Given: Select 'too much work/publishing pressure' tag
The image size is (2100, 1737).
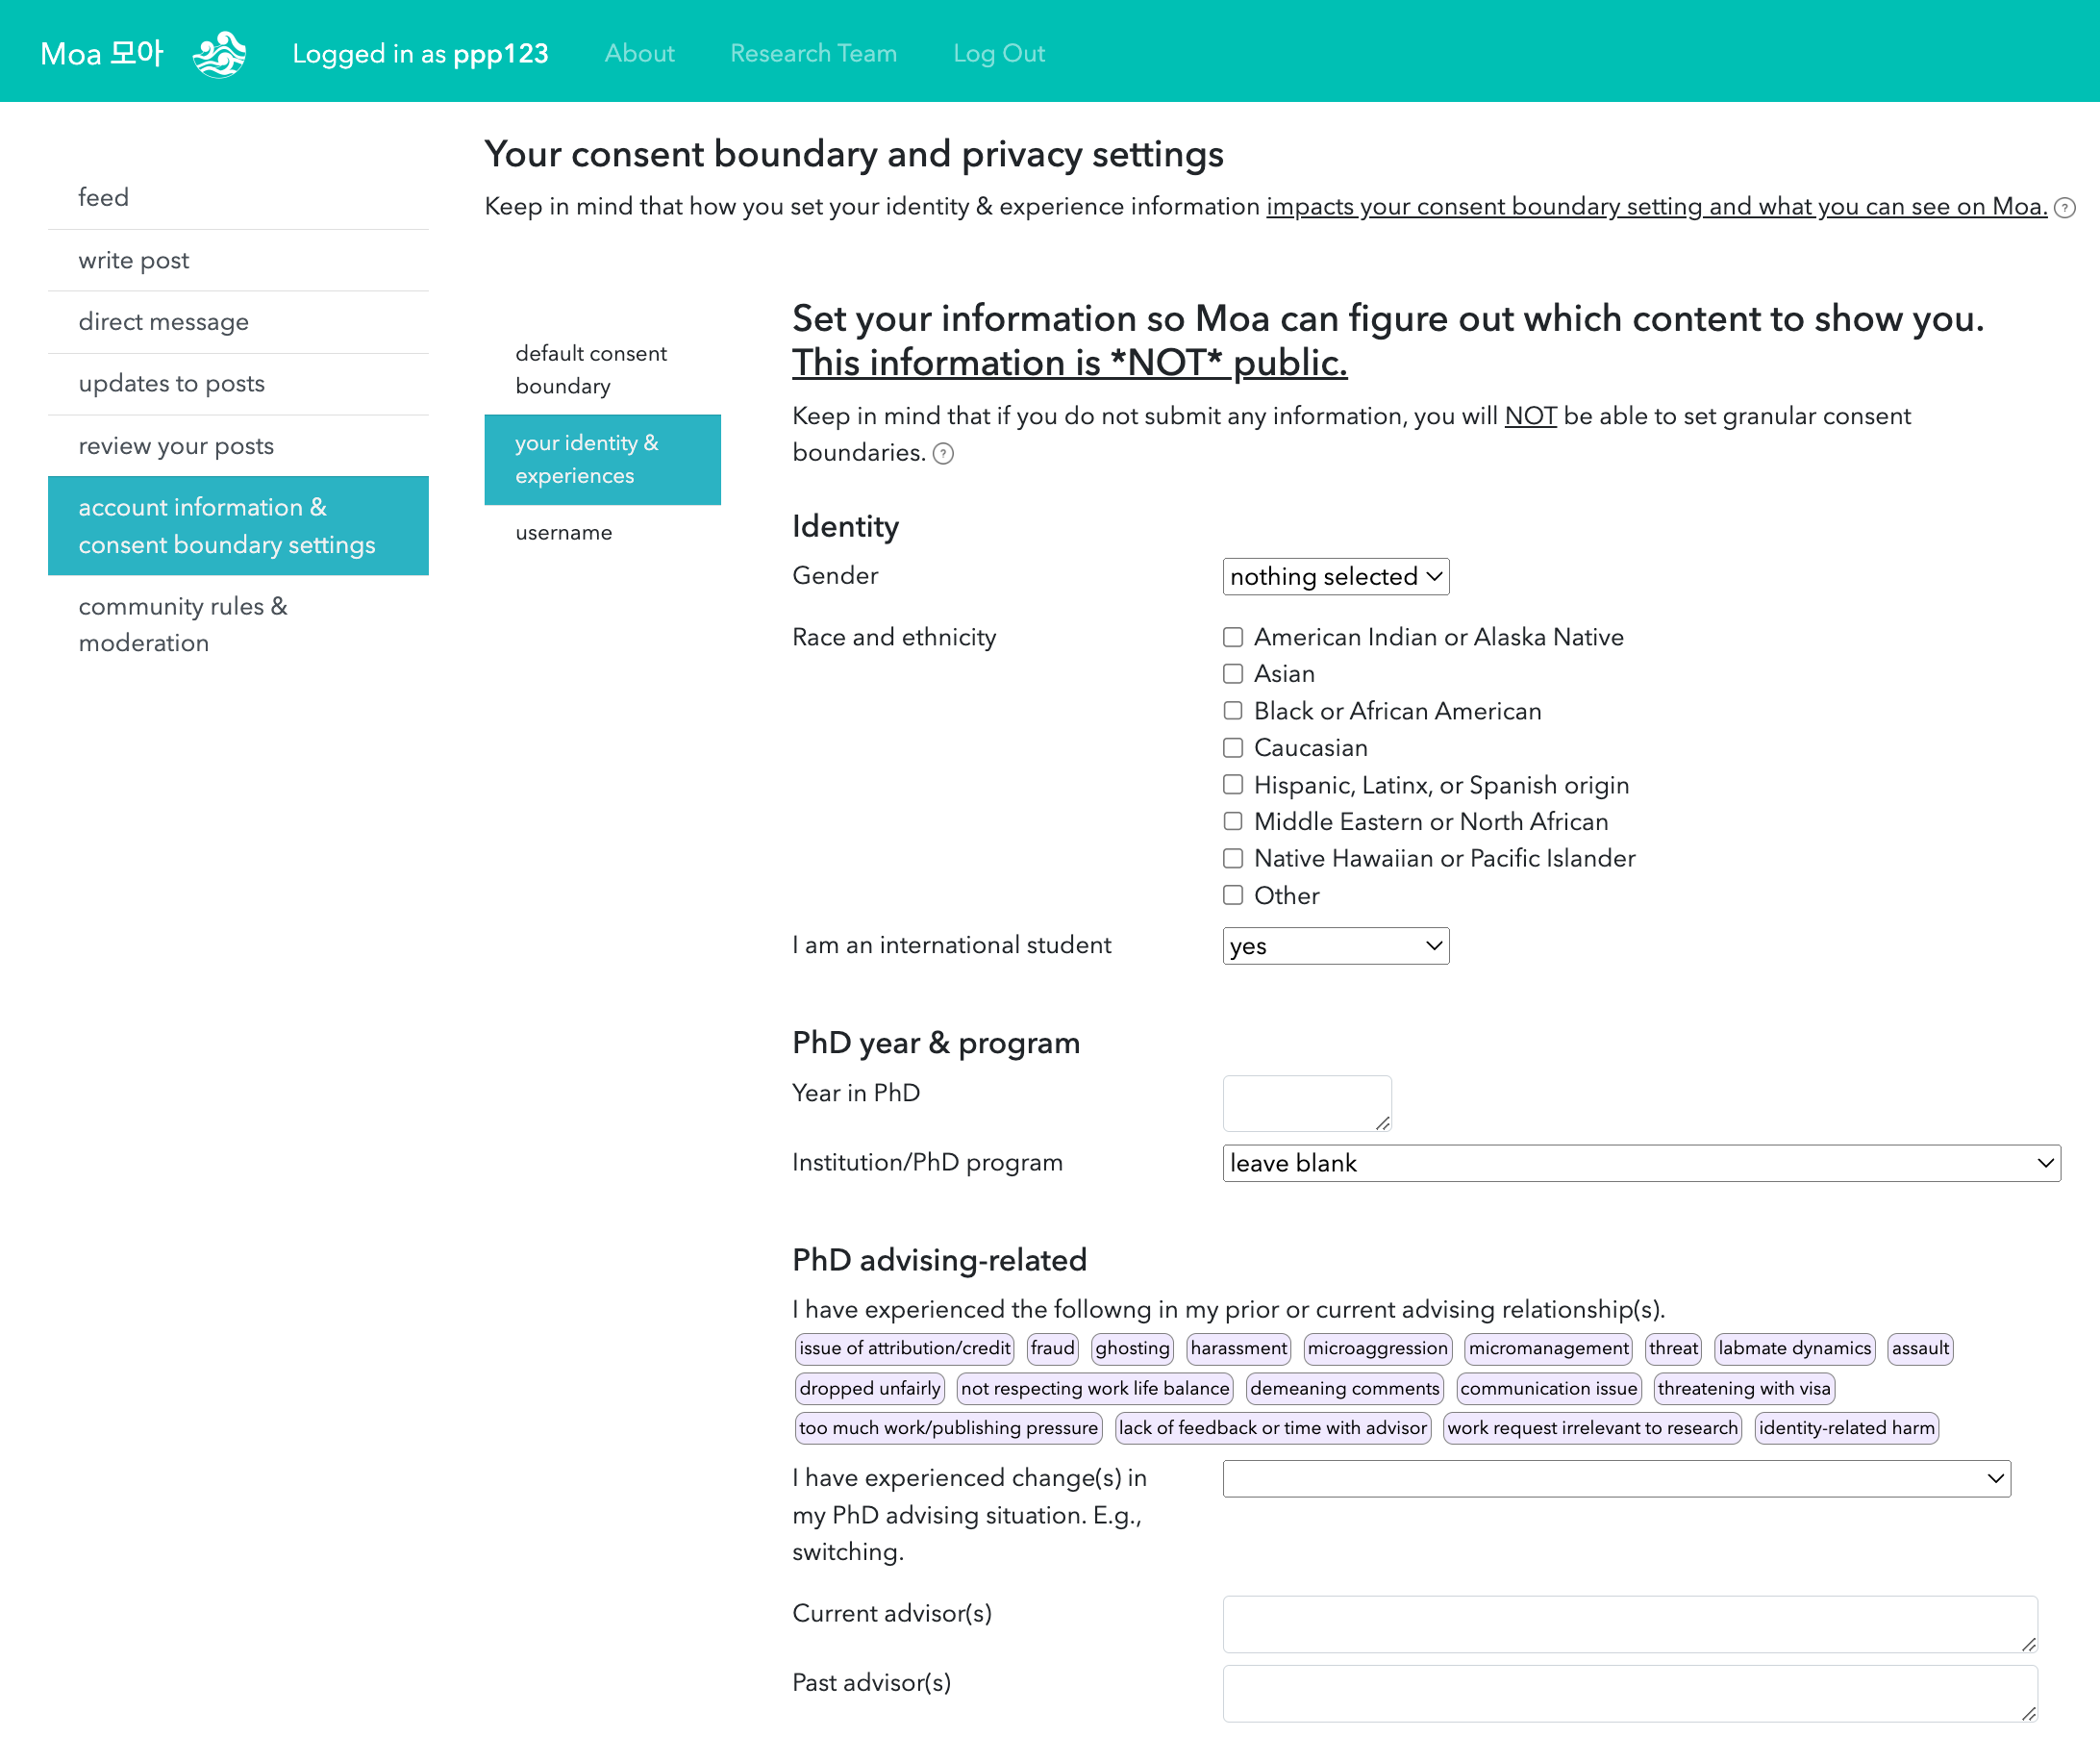Looking at the screenshot, I should click(948, 1429).
